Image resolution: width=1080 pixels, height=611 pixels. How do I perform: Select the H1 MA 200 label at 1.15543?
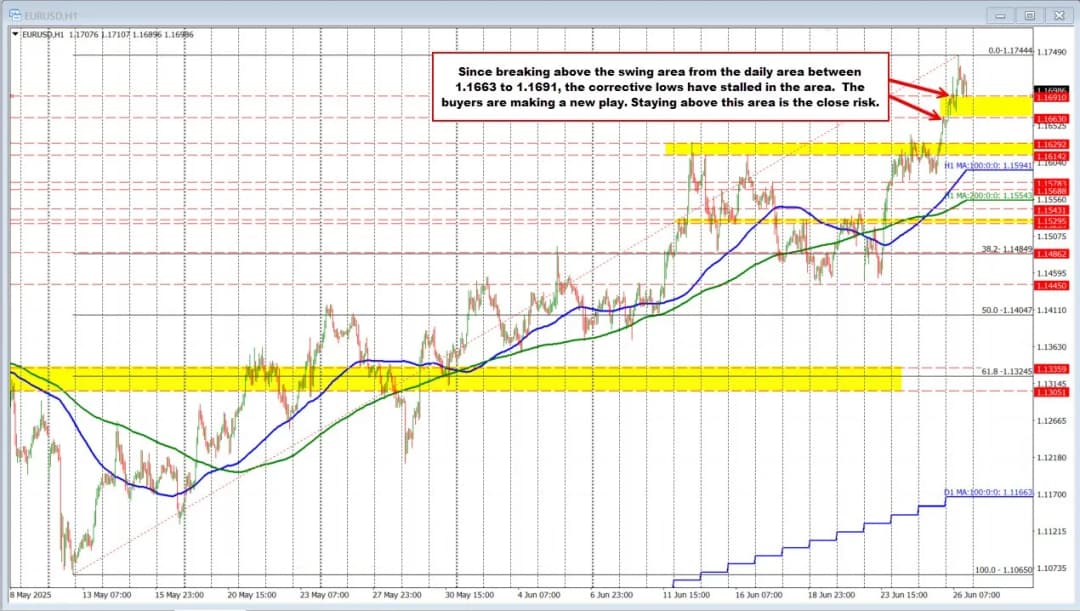click(x=987, y=196)
